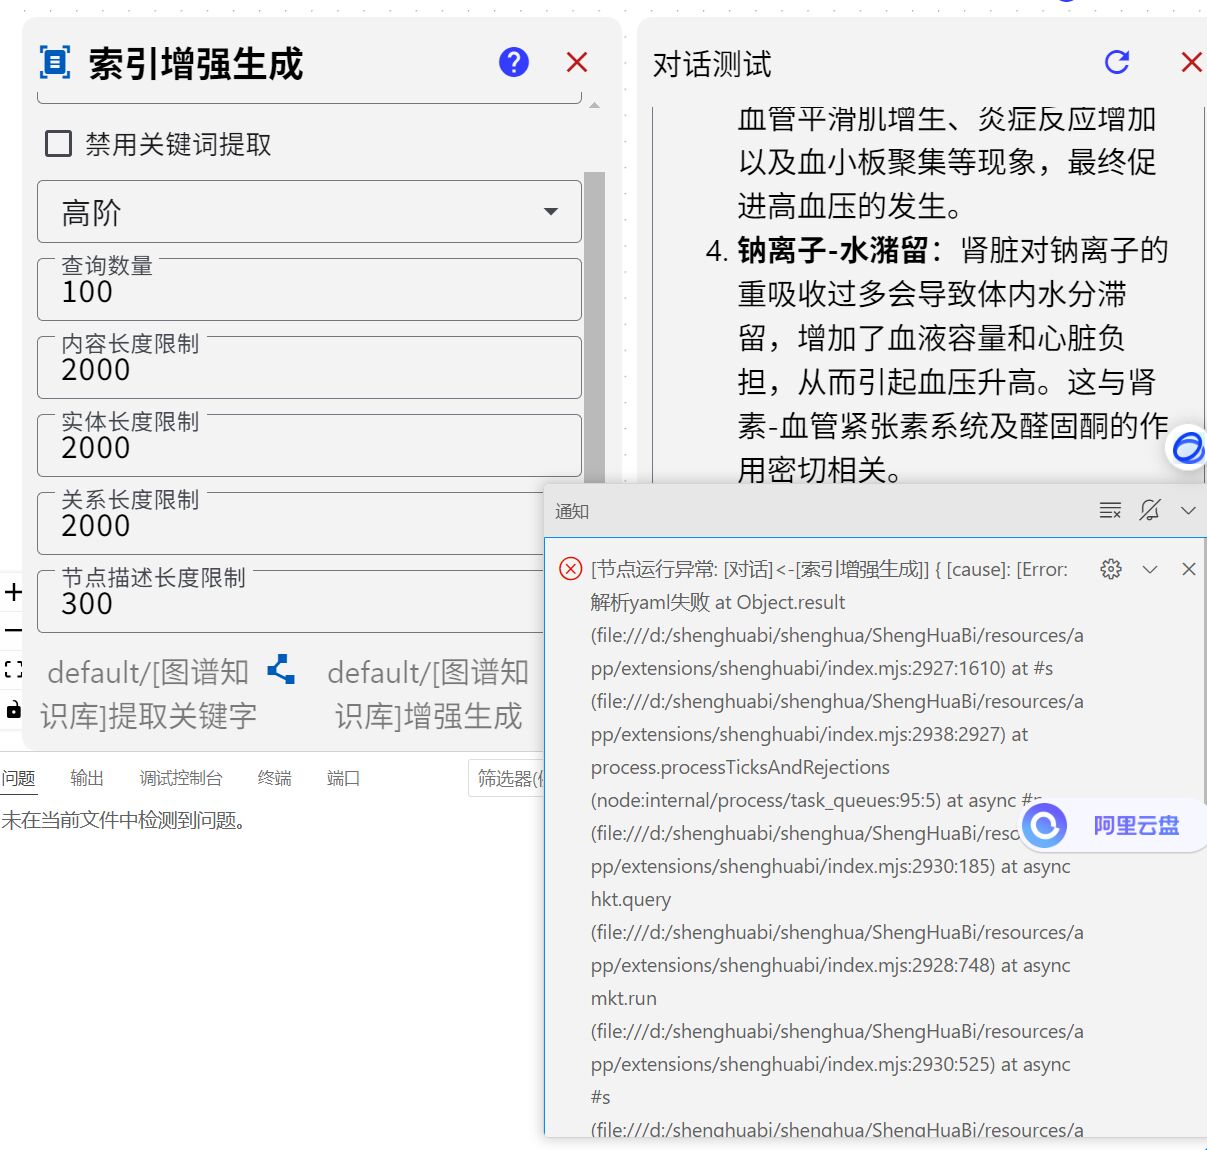Switch to the 调试控制台 tab

pos(181,778)
